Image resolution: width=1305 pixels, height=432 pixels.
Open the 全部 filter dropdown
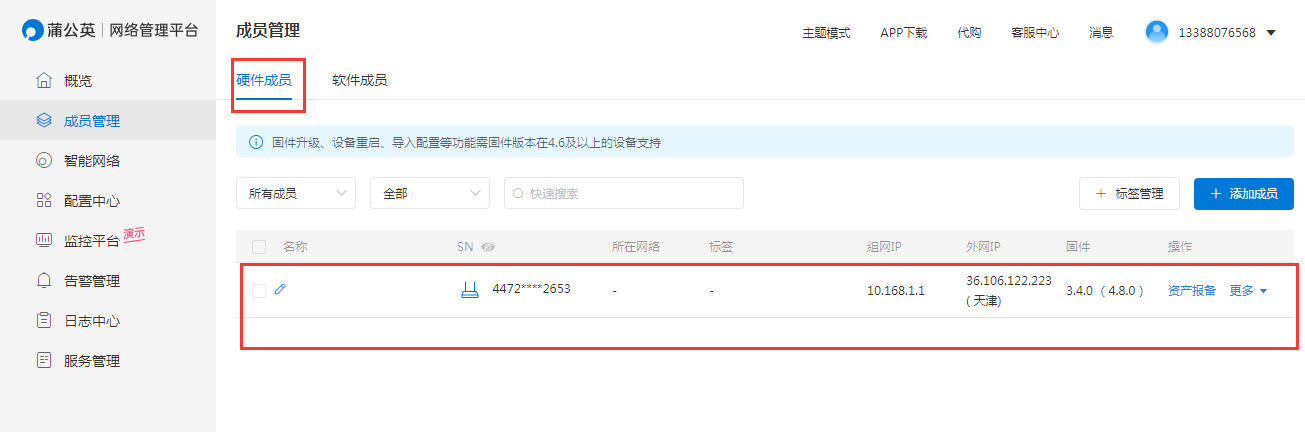[x=430, y=193]
